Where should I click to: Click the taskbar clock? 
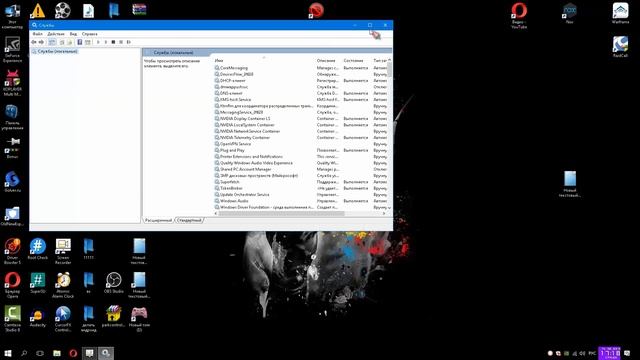tap(609, 353)
